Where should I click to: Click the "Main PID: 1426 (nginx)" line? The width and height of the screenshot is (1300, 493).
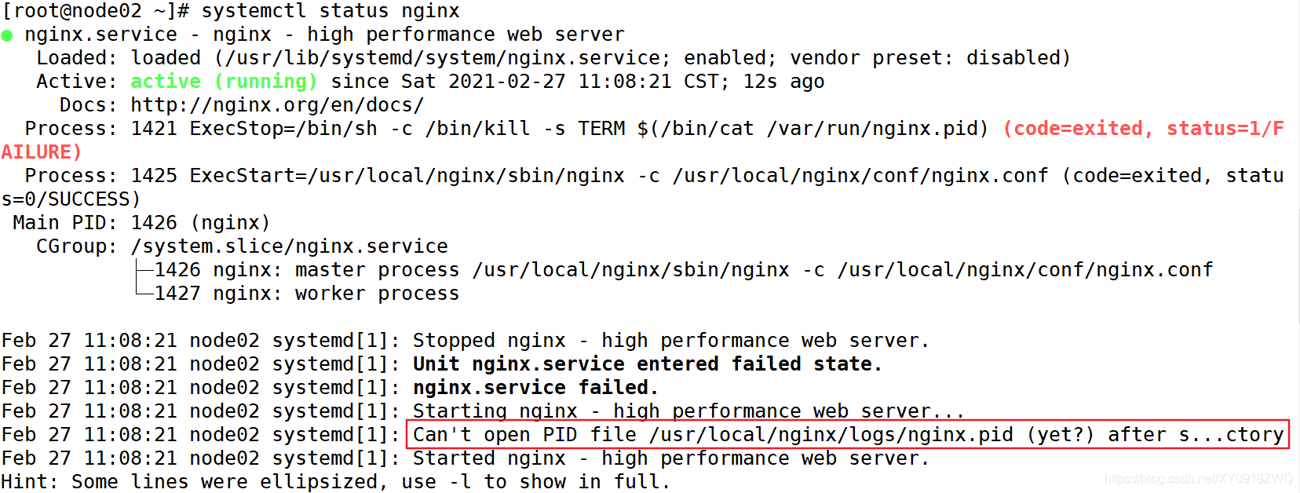pos(141,223)
